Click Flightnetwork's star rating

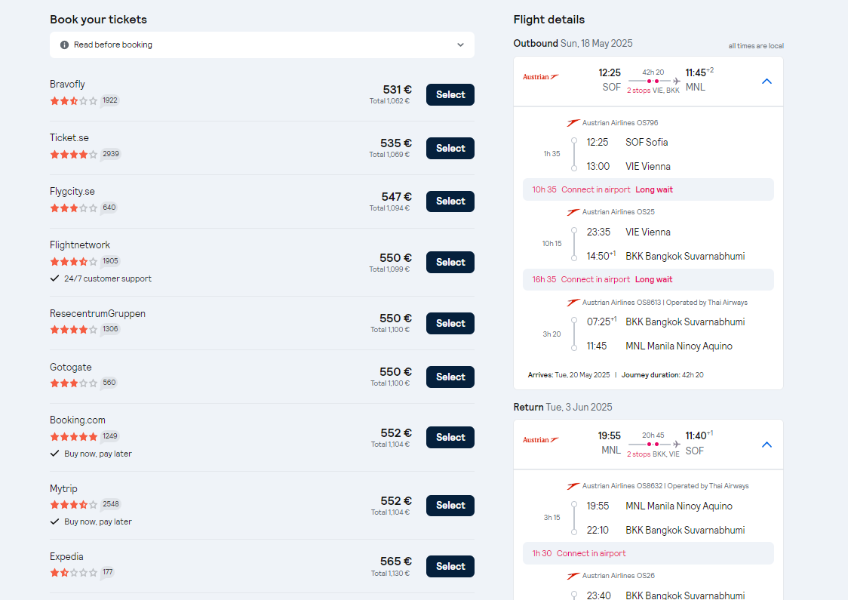pos(74,261)
